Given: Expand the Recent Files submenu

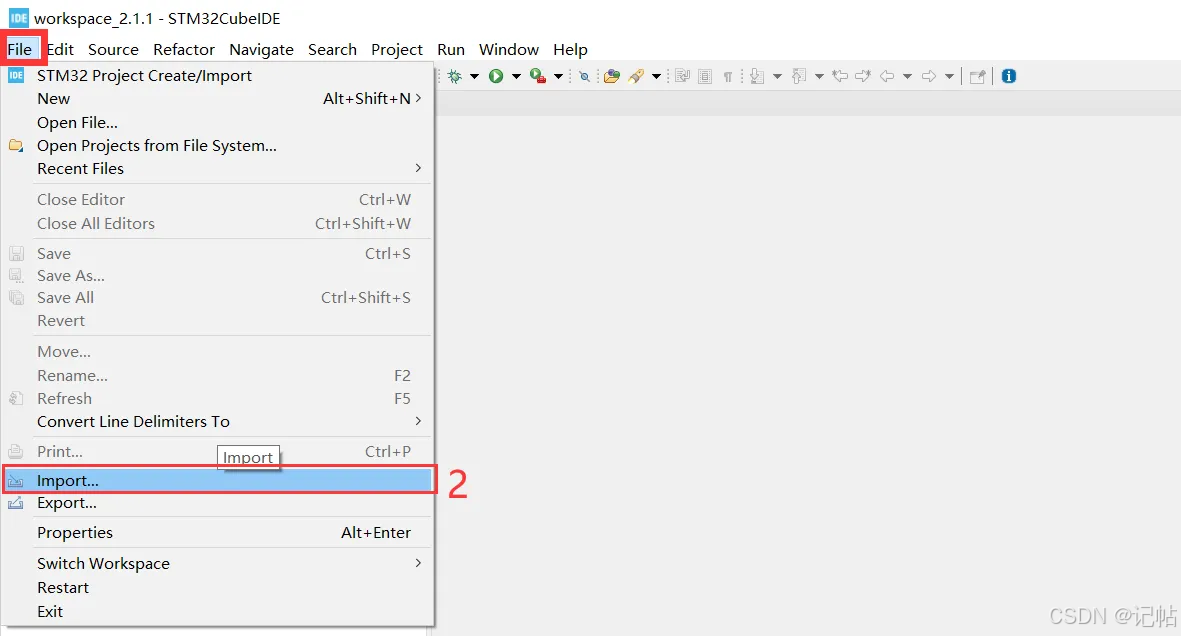Looking at the screenshot, I should pos(218,169).
